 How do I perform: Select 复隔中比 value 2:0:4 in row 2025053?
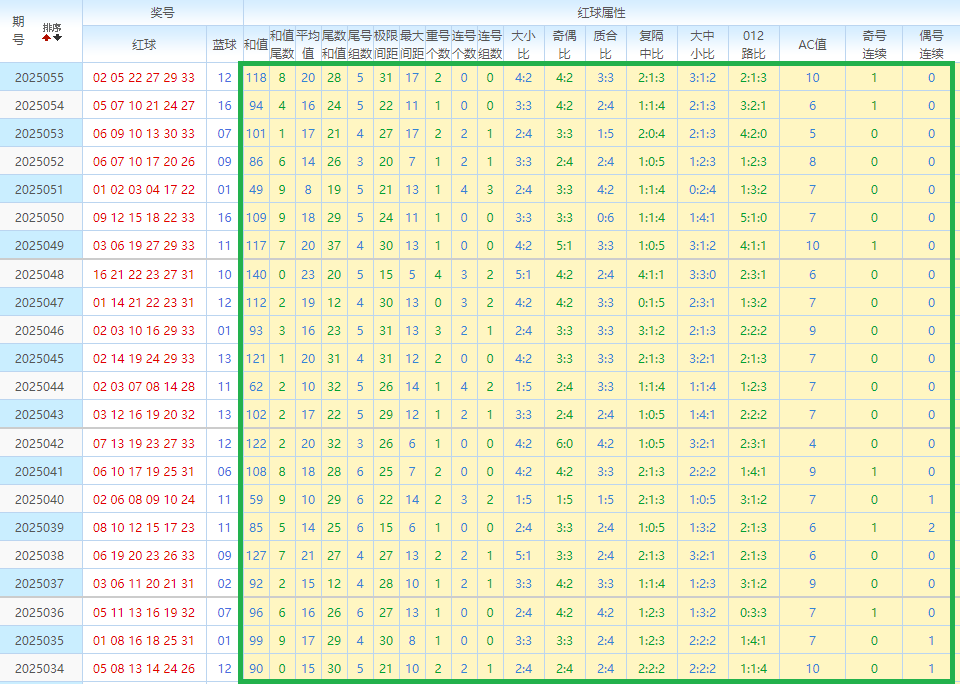pyautogui.click(x=651, y=133)
